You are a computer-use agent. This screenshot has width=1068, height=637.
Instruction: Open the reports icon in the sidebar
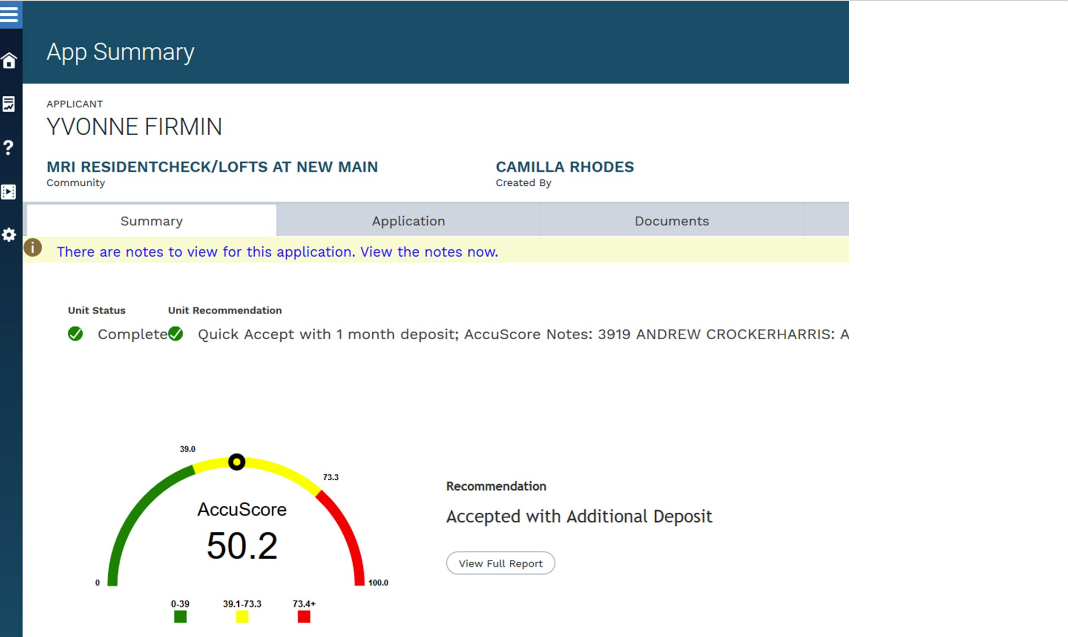click(x=9, y=103)
